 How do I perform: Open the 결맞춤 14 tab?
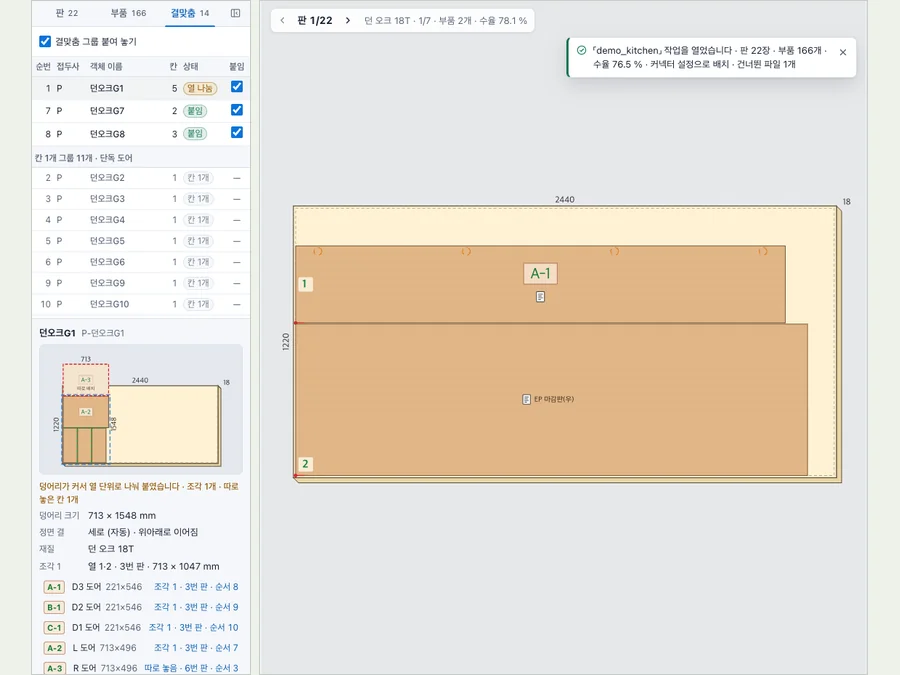coord(189,13)
